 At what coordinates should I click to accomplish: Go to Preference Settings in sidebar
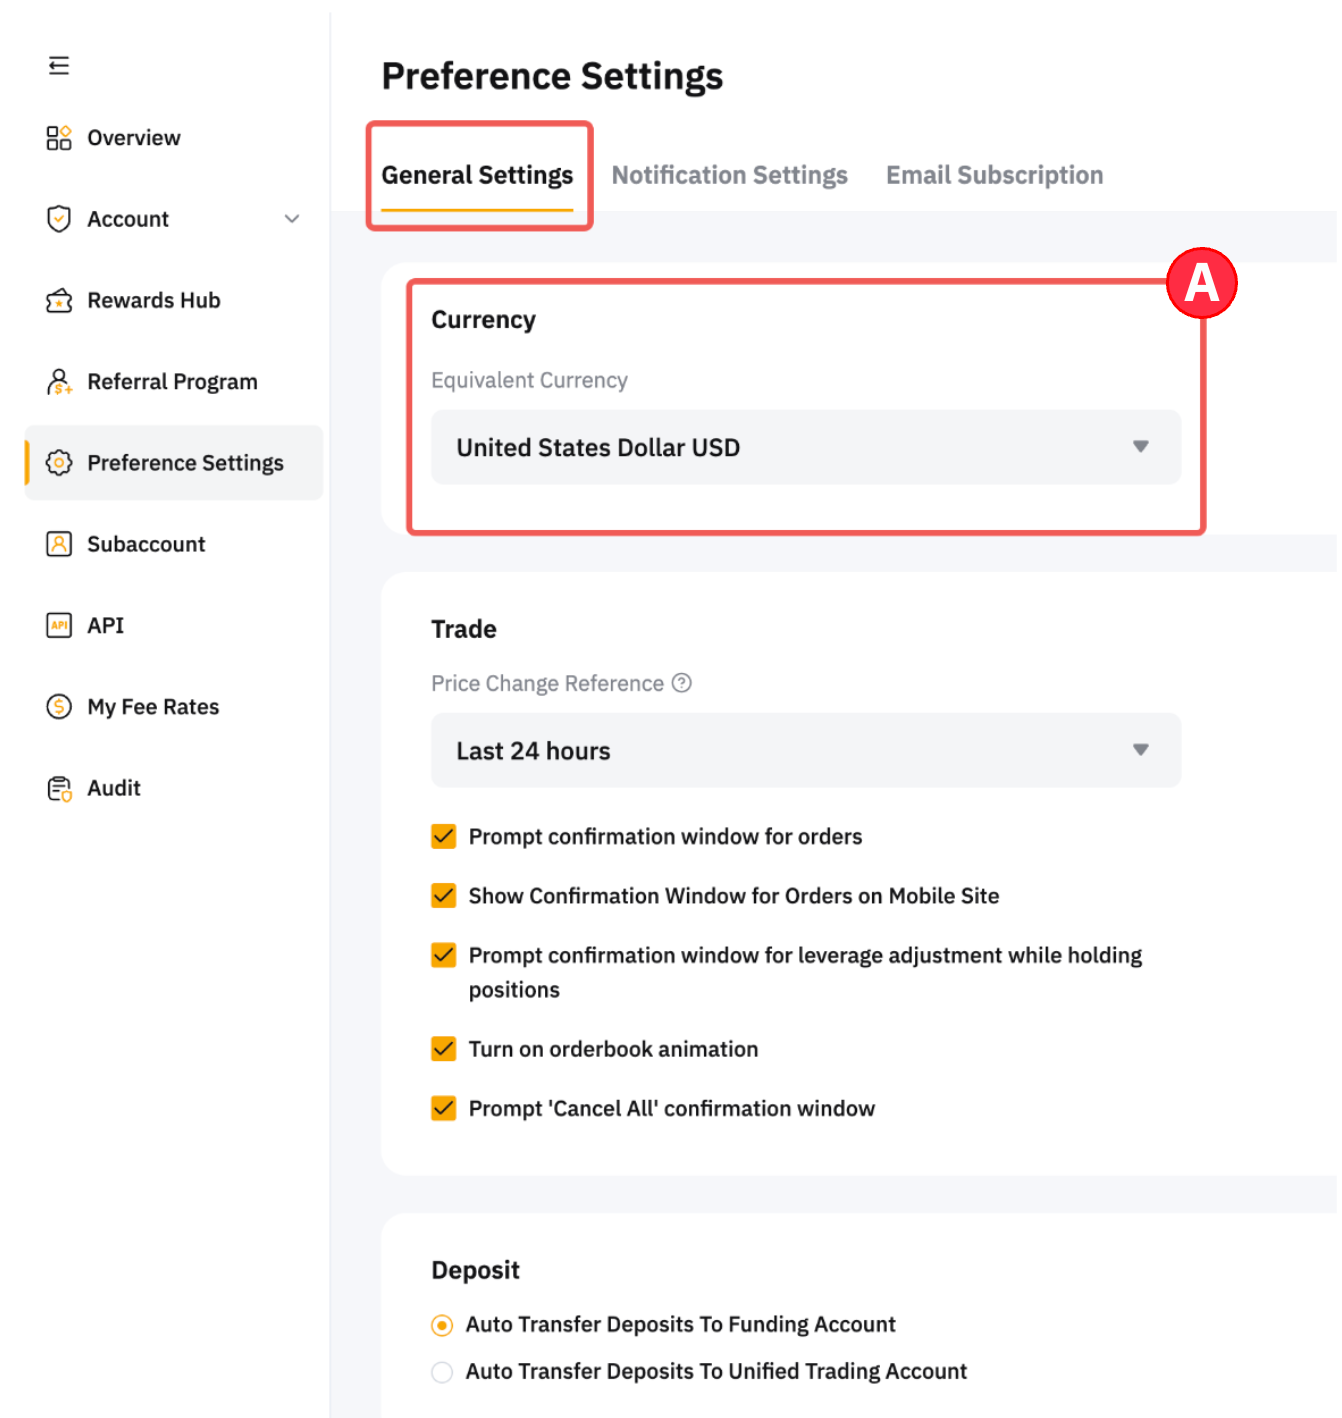point(185,463)
